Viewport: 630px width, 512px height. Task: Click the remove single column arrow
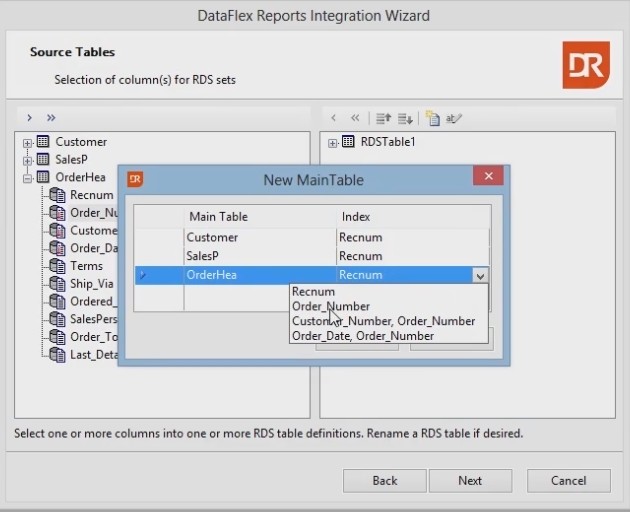(334, 118)
